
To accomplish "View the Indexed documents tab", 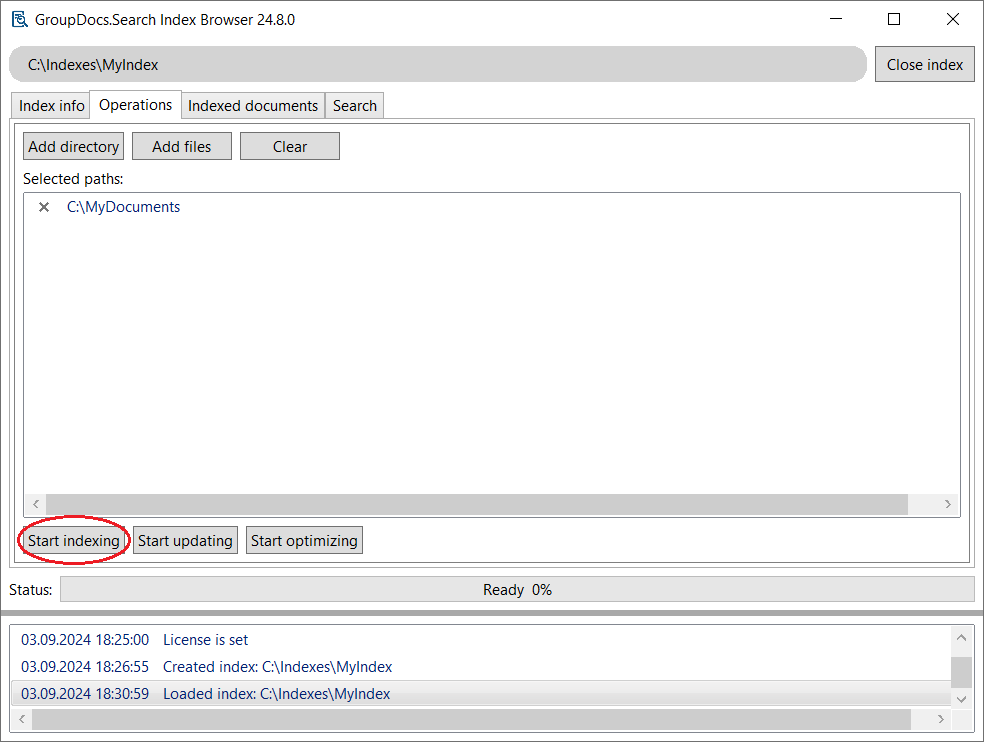I will click(252, 105).
